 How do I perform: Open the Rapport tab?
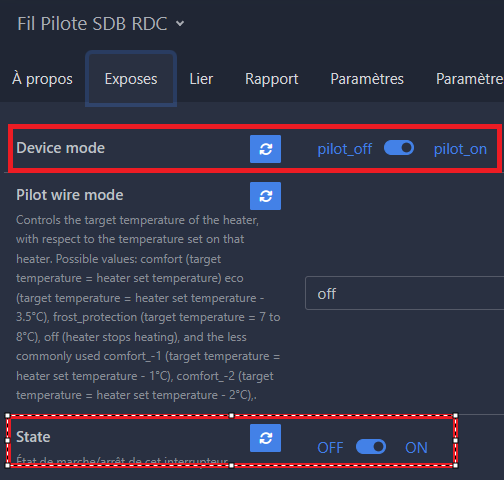point(272,79)
